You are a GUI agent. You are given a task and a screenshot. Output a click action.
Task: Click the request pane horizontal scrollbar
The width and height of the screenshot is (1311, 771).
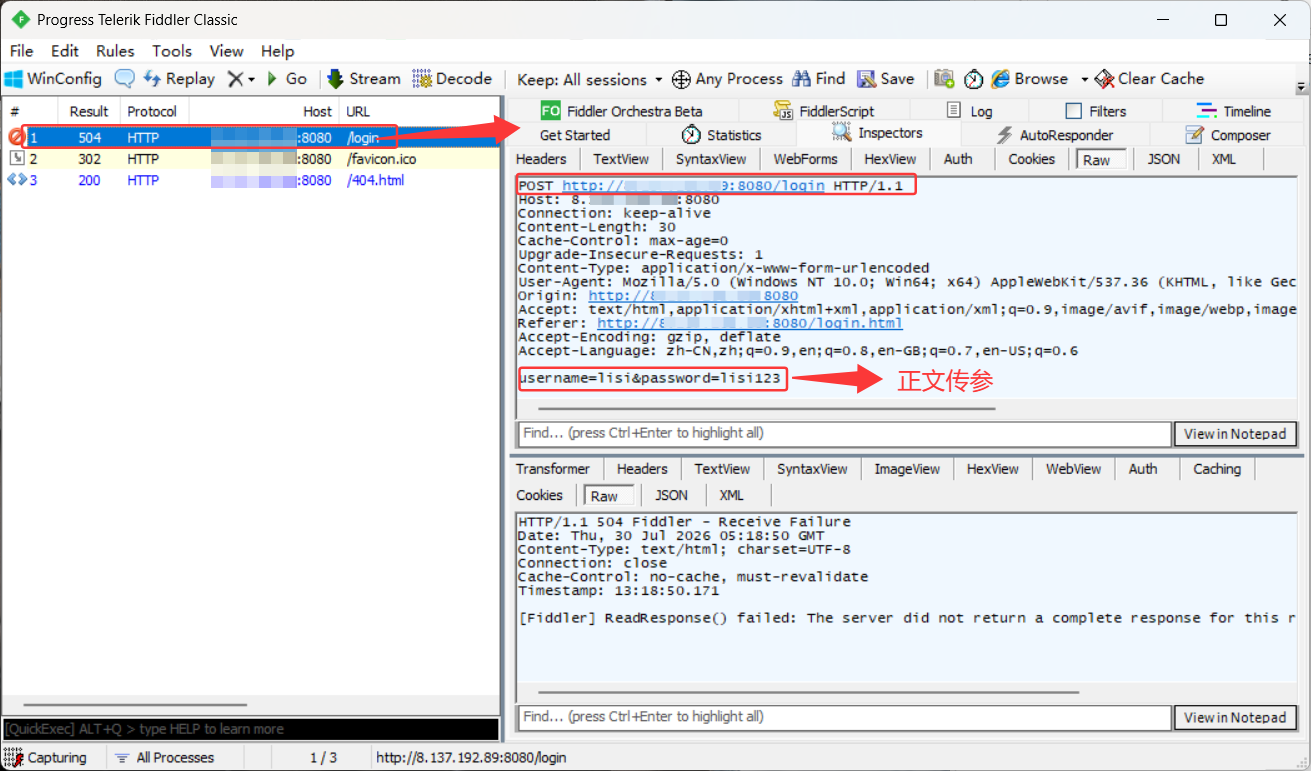[x=767, y=408]
